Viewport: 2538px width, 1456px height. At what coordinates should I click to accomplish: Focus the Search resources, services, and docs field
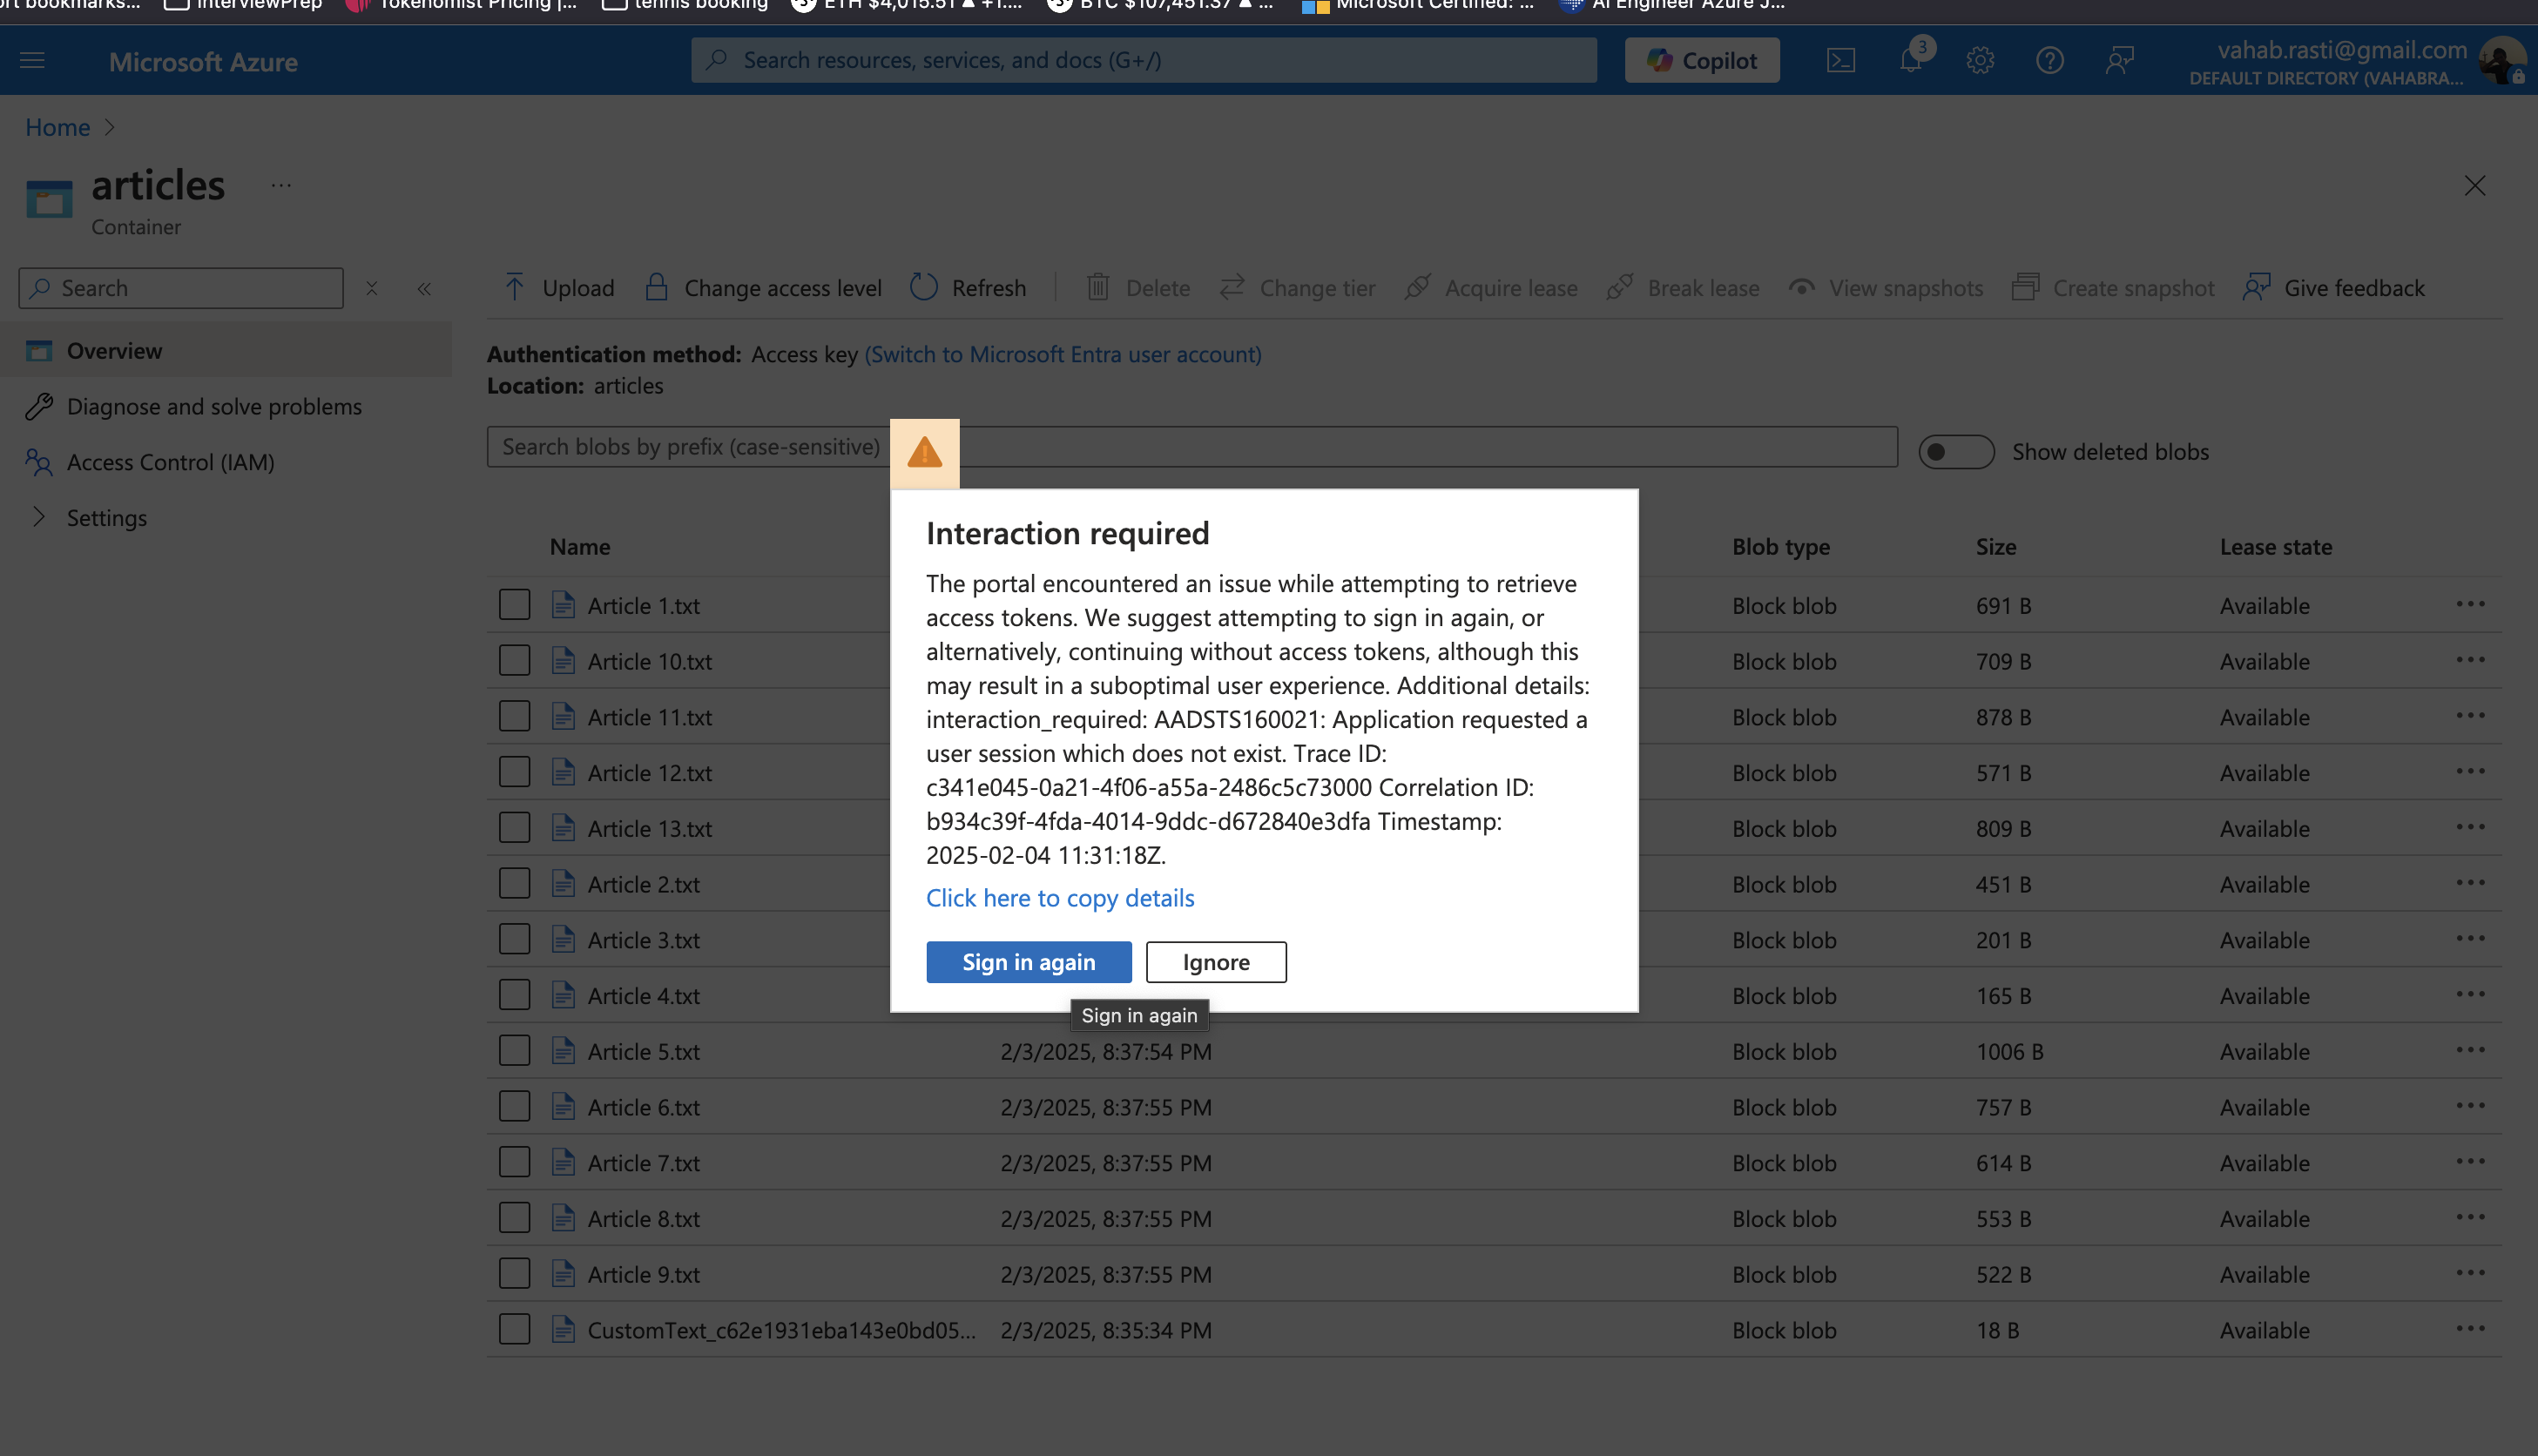pos(1143,60)
